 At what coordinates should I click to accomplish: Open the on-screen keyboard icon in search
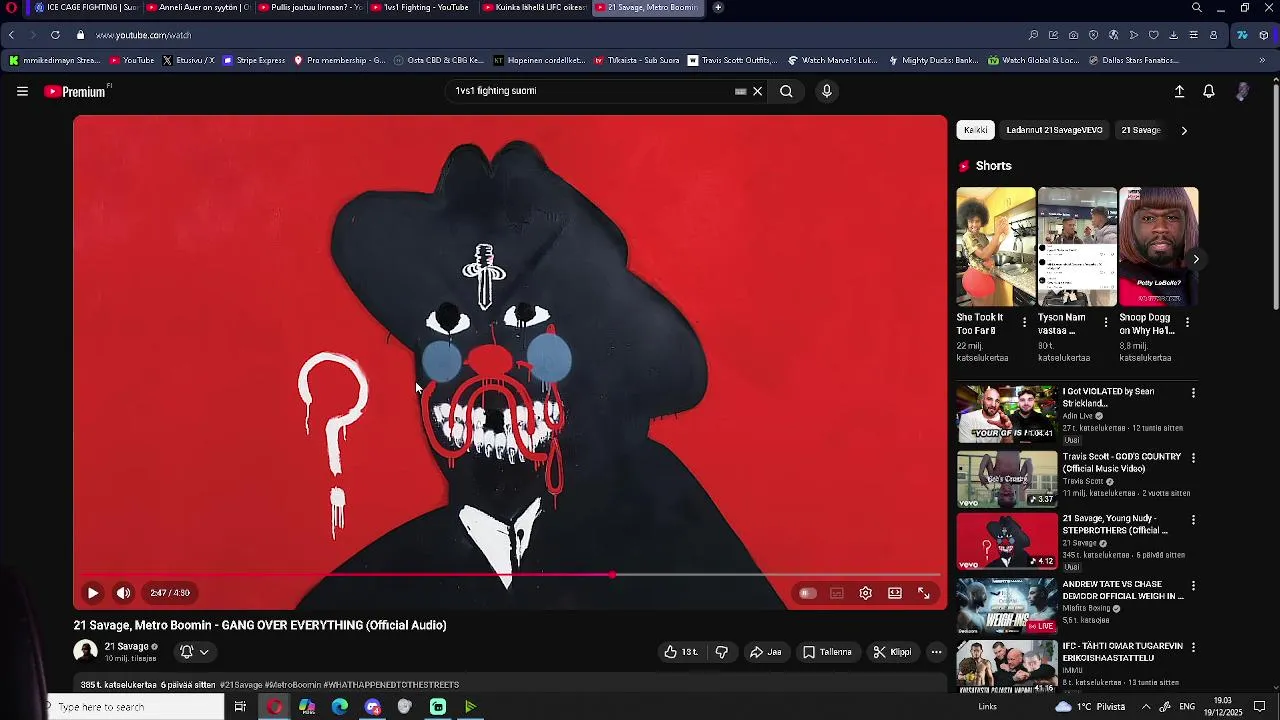(740, 91)
